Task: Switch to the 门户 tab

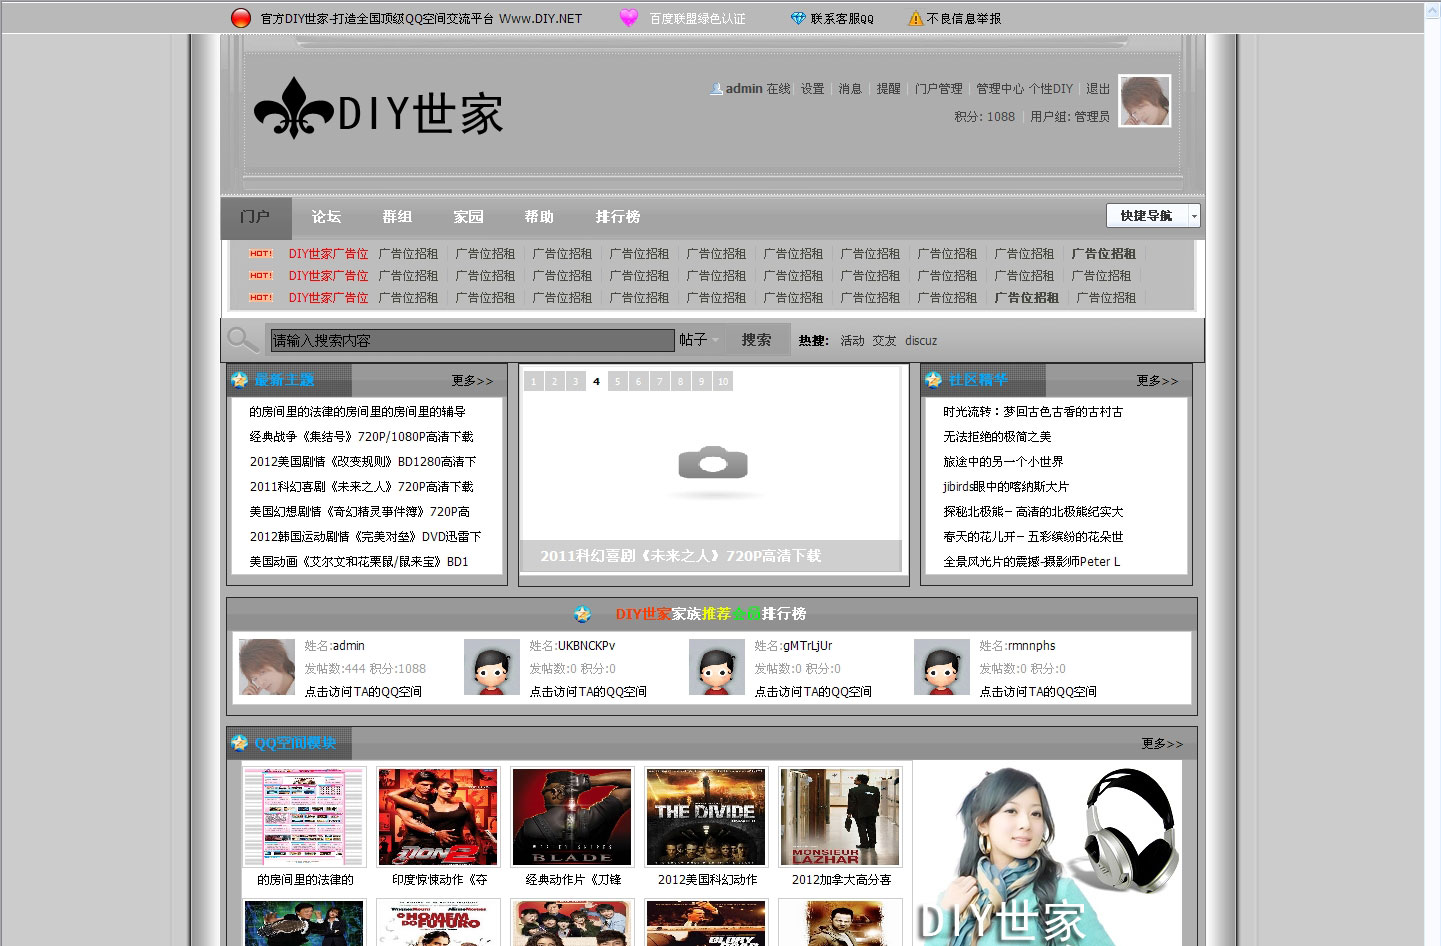Action: pos(255,217)
